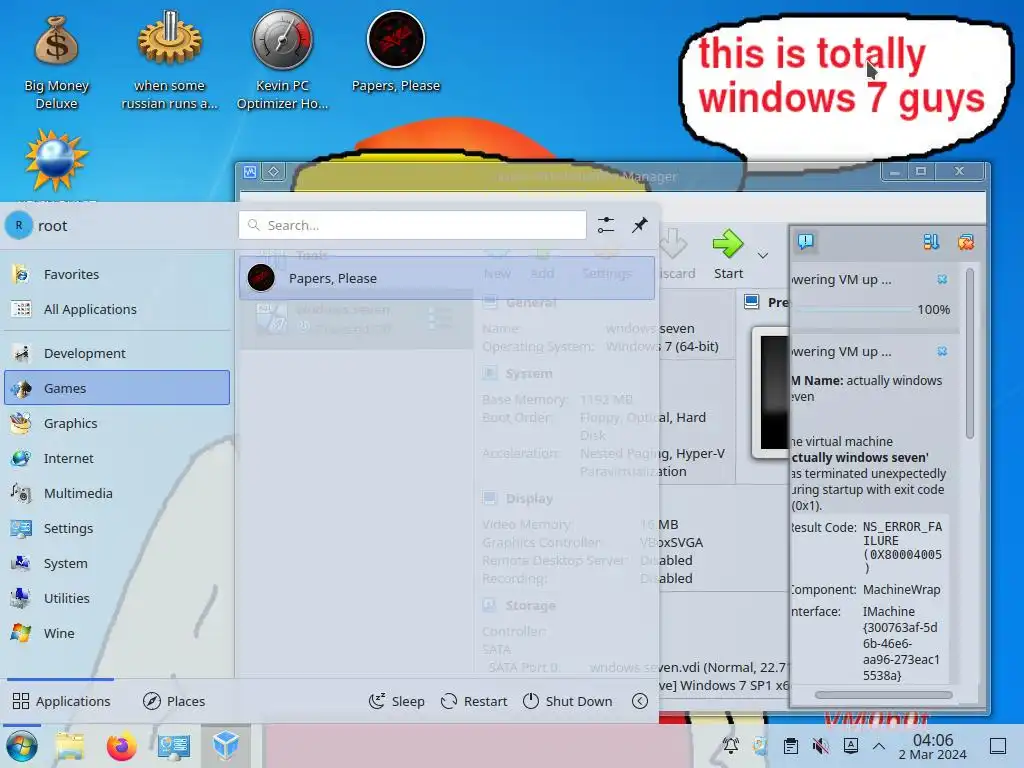Click the 'NS_ERROR_FAILURE' result code text

pyautogui.click(x=903, y=547)
